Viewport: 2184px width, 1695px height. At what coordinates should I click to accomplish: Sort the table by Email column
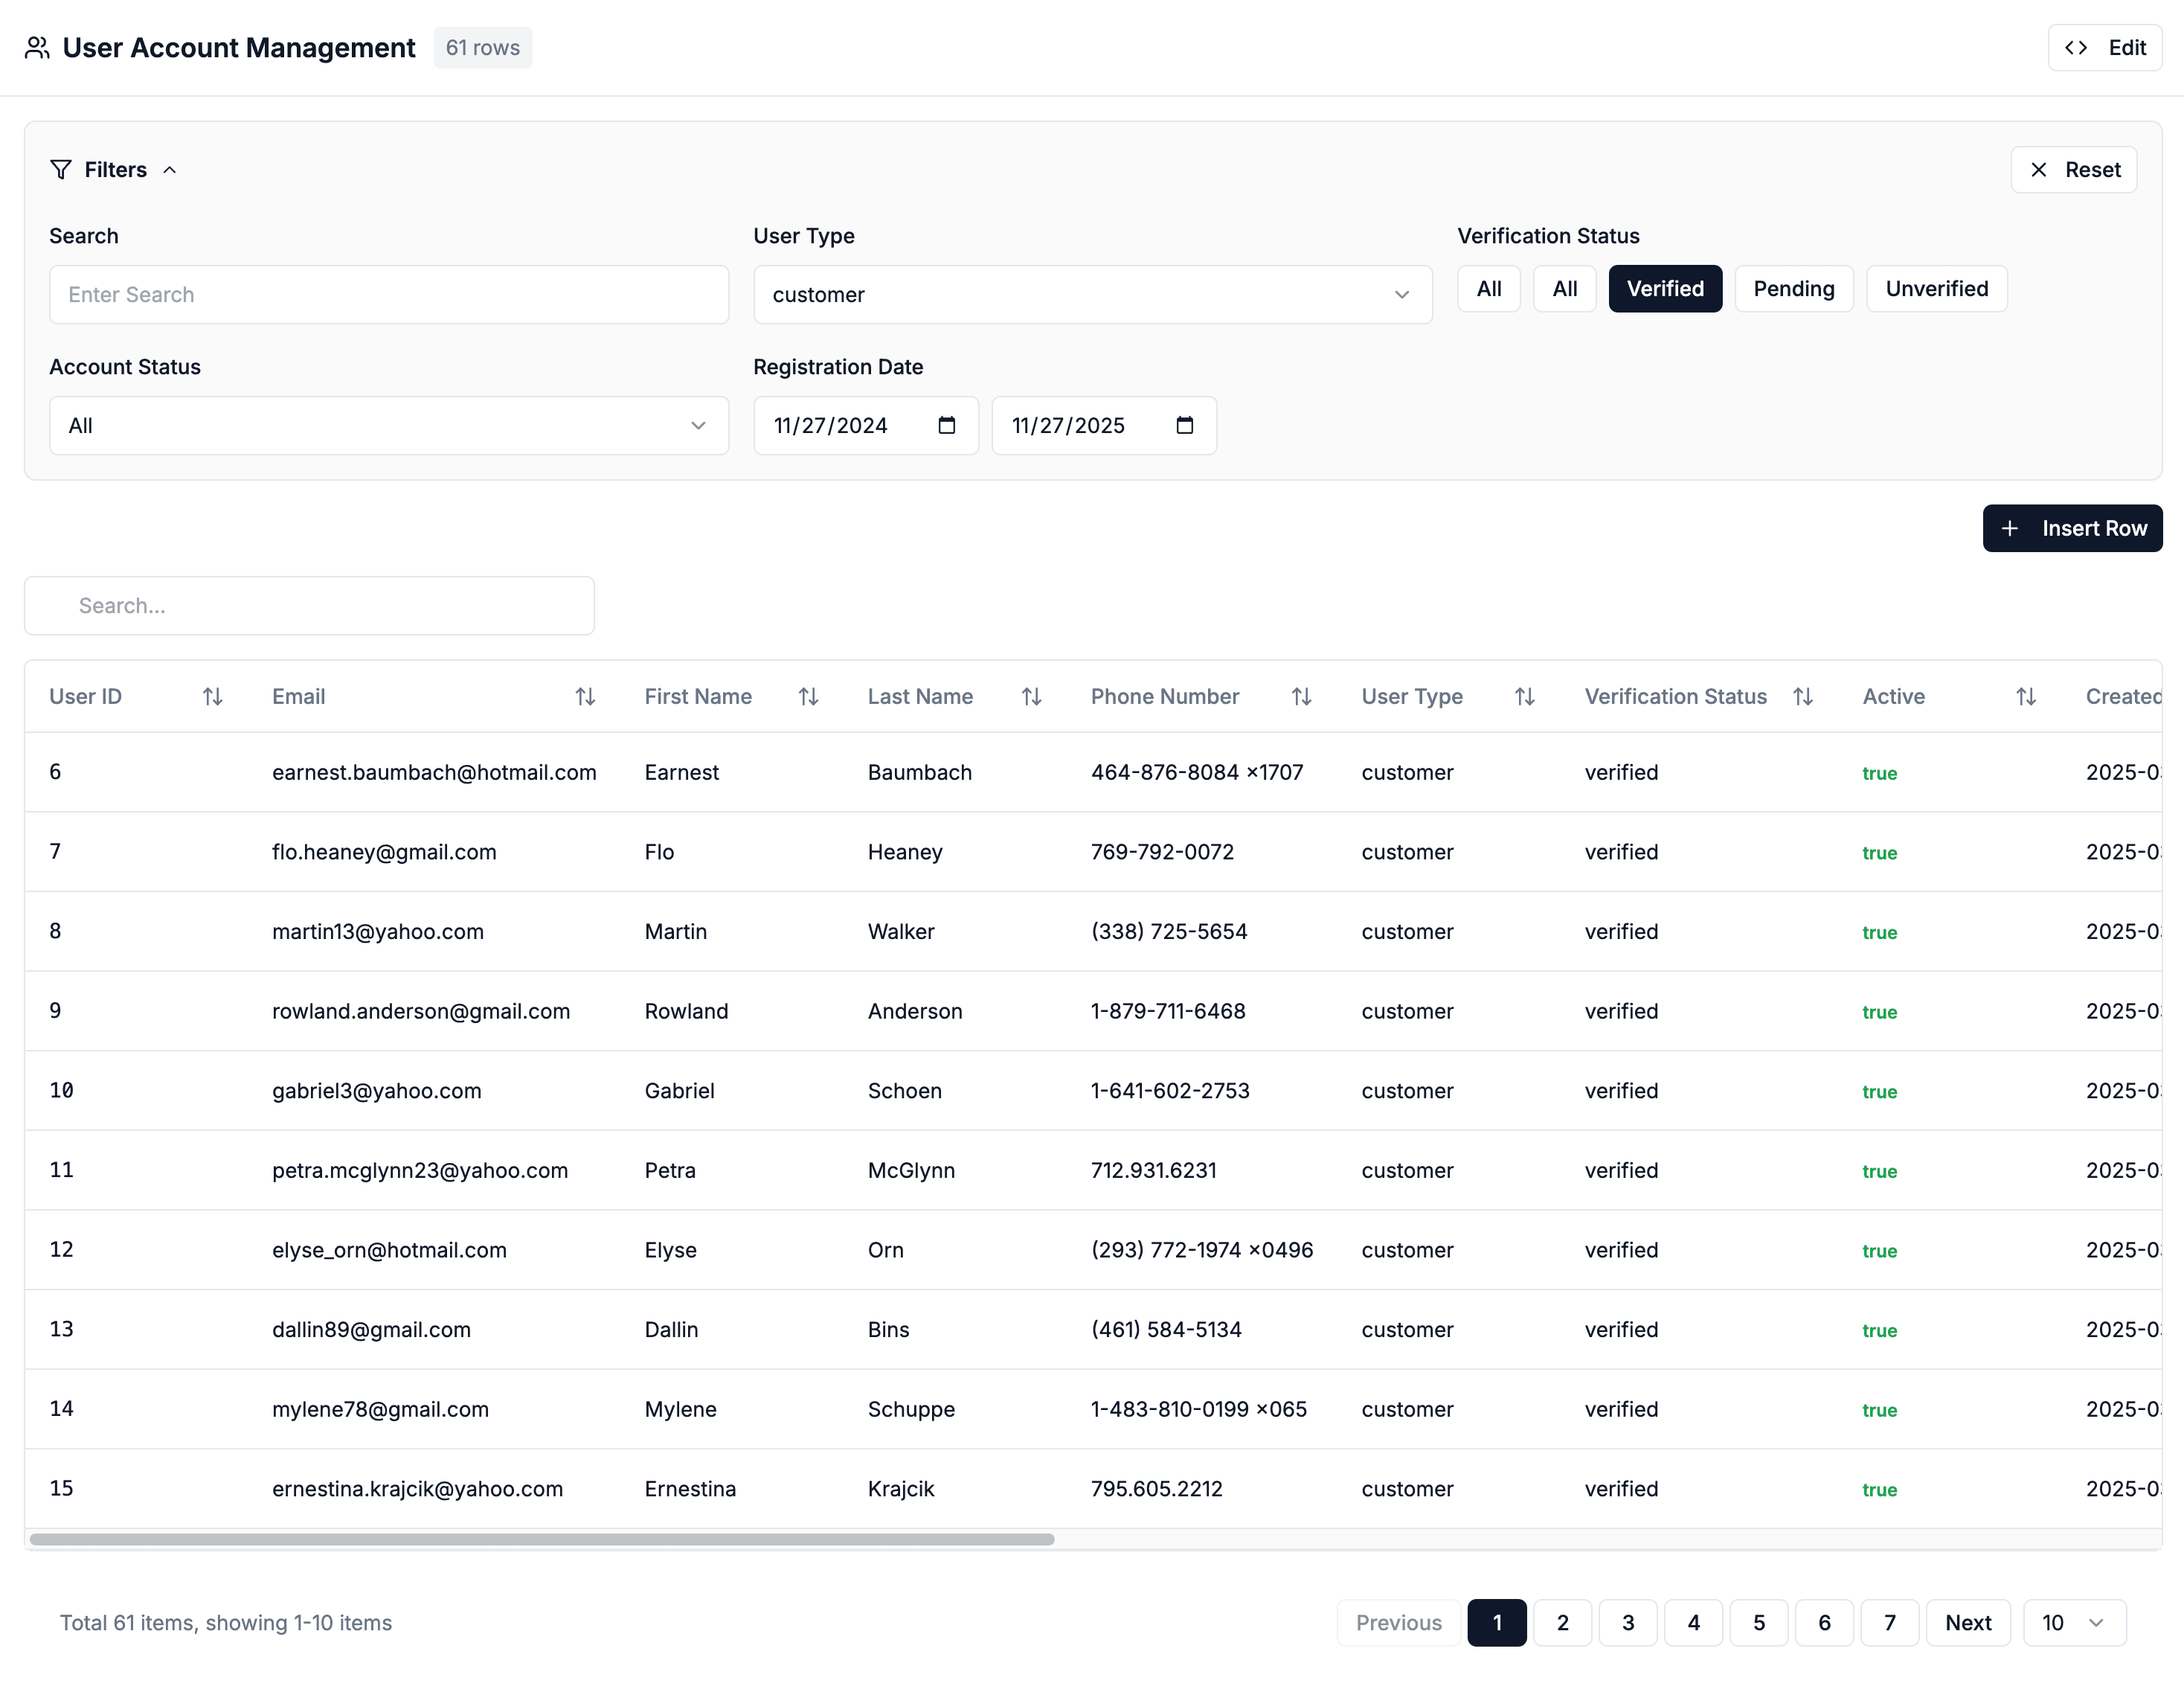585,696
